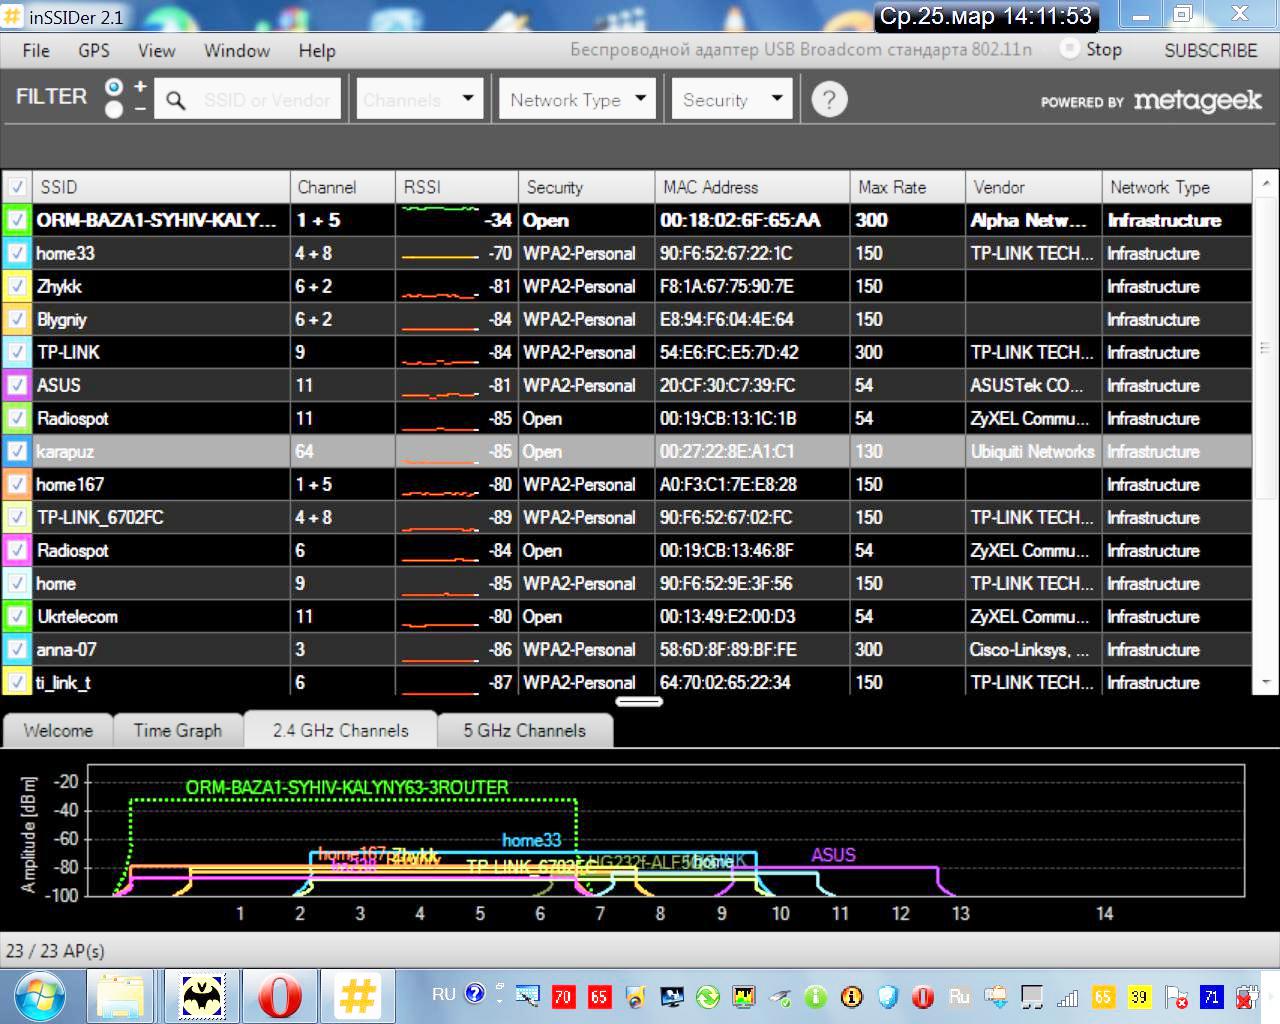Stop the wireless scanning

coord(1091,49)
